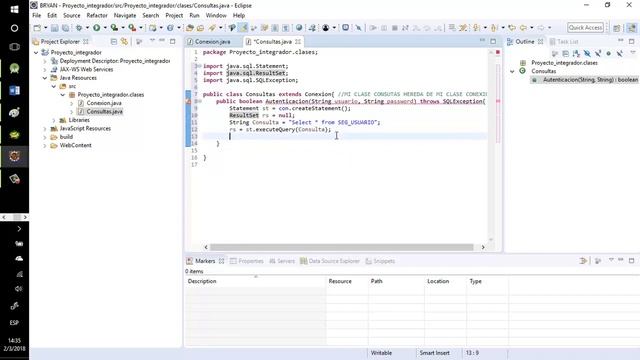The height and width of the screenshot is (360, 640).
Task: Open the web browser globe icon
Action: pos(299,28)
